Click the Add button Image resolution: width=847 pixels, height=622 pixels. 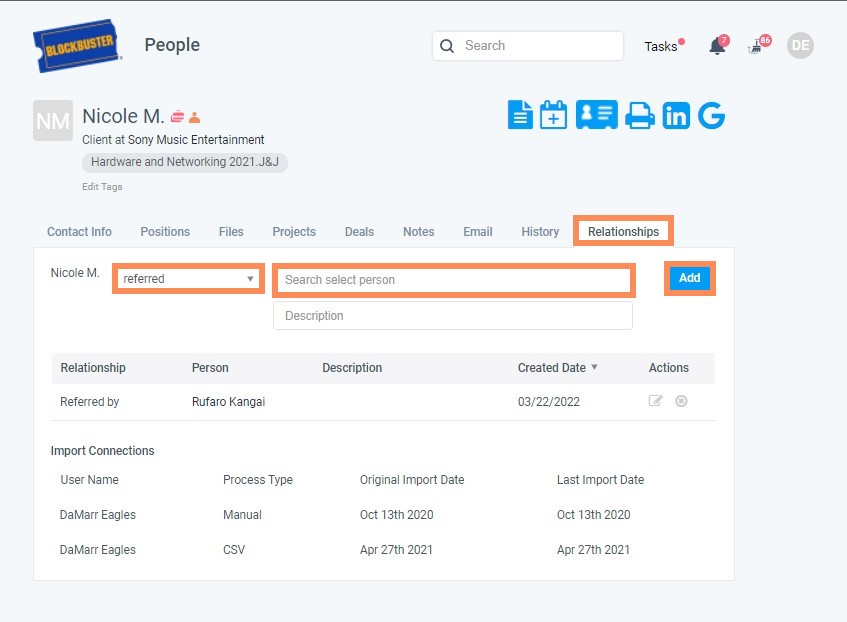tap(688, 278)
